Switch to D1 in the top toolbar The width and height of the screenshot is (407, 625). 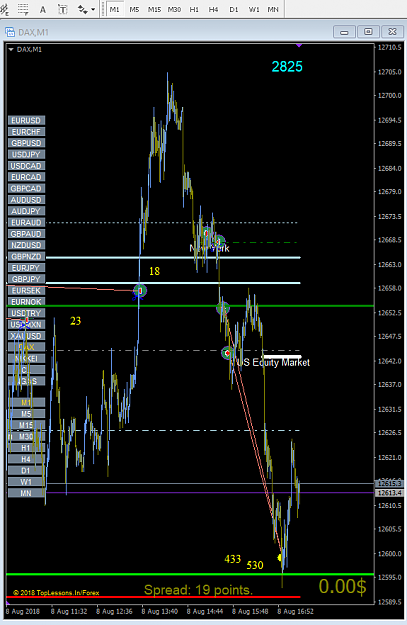tap(234, 9)
